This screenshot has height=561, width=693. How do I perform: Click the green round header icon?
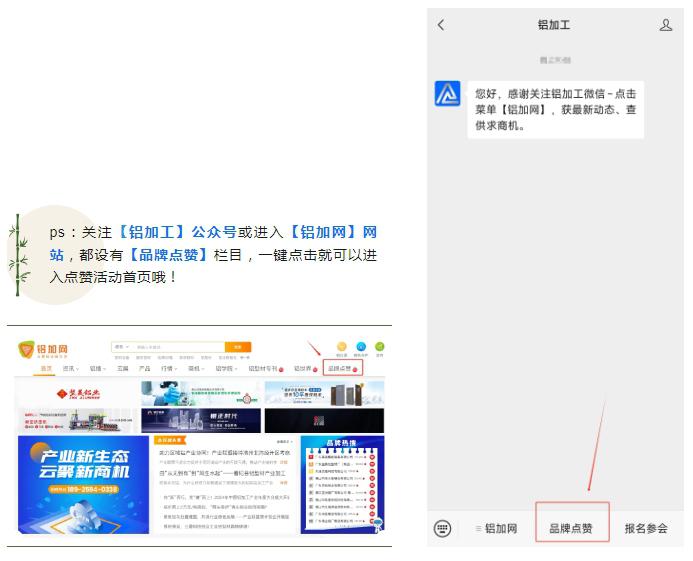(x=379, y=347)
